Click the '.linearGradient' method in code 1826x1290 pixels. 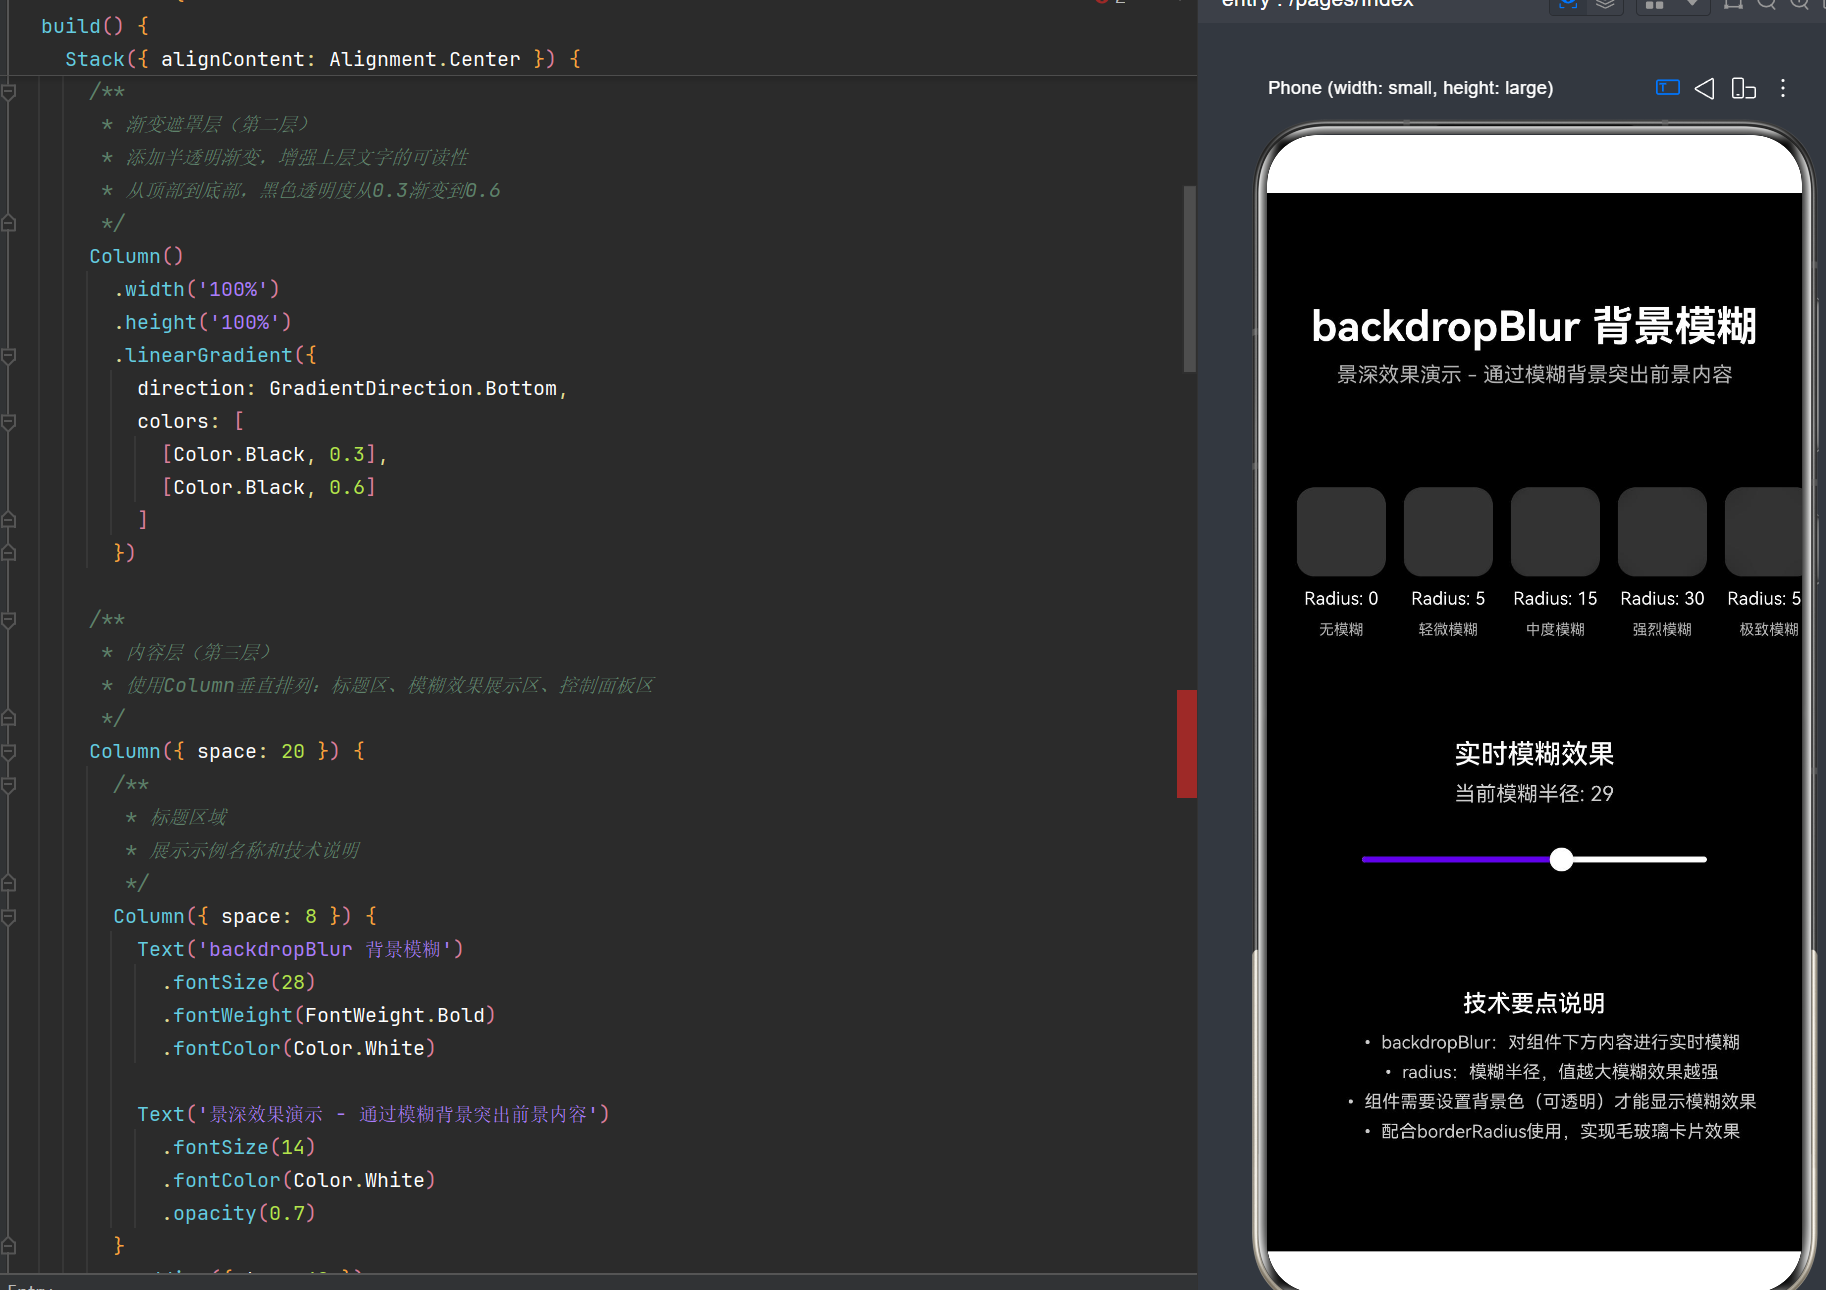(x=203, y=355)
